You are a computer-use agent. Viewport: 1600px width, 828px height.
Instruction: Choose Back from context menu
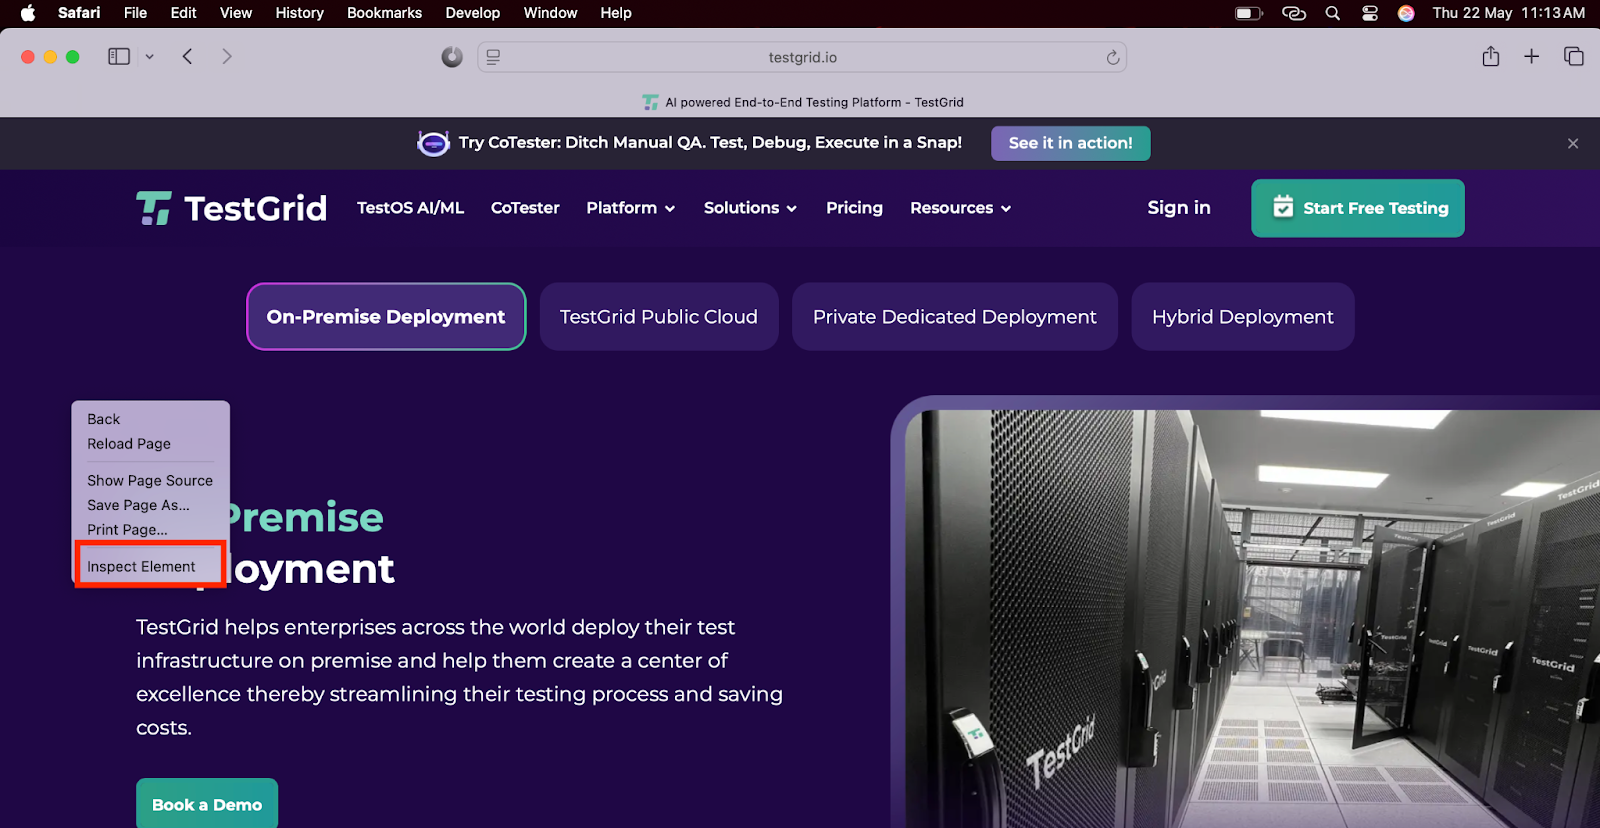click(x=151, y=419)
